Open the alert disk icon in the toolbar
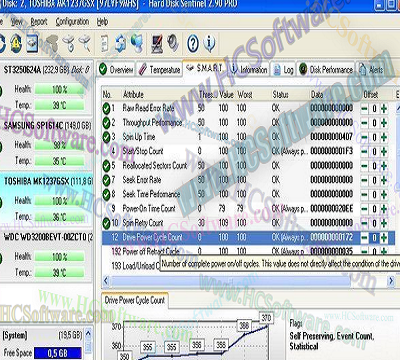The image size is (400, 360). click(x=16, y=43)
